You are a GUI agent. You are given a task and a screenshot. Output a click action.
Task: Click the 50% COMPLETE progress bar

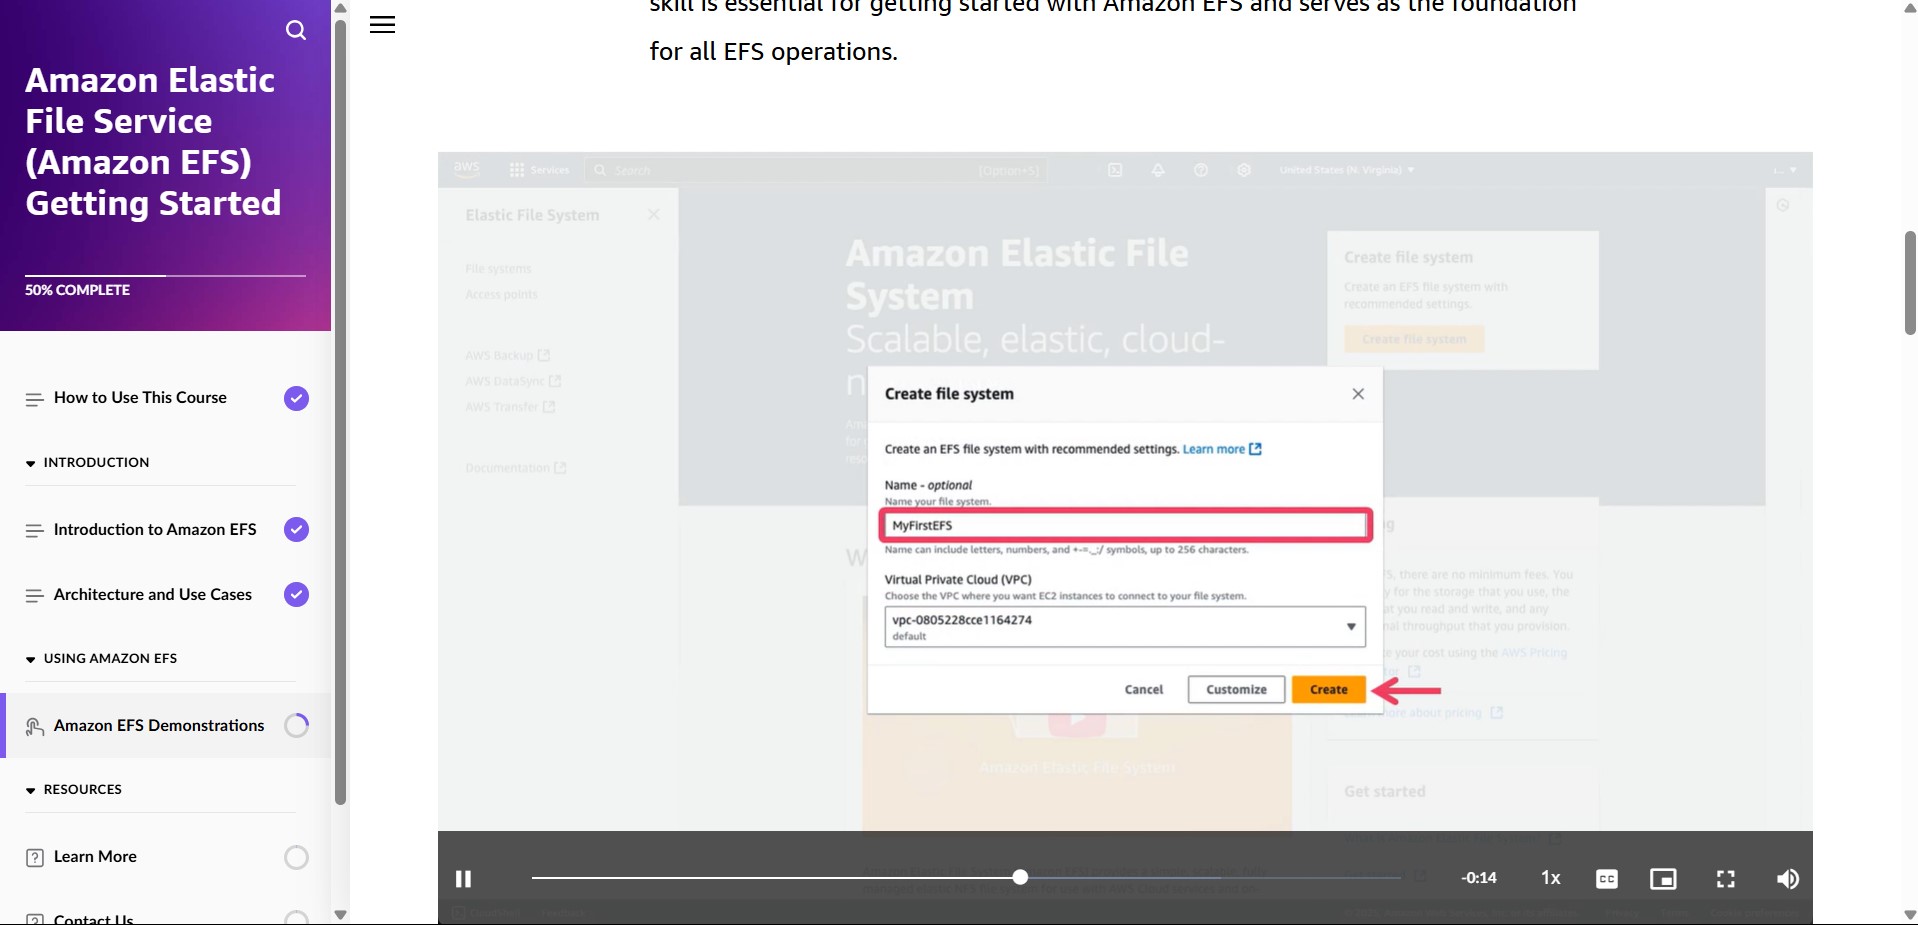[165, 275]
